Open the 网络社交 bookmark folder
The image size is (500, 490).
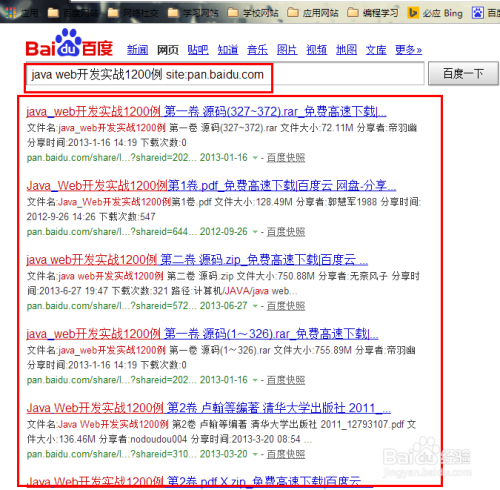[133, 13]
